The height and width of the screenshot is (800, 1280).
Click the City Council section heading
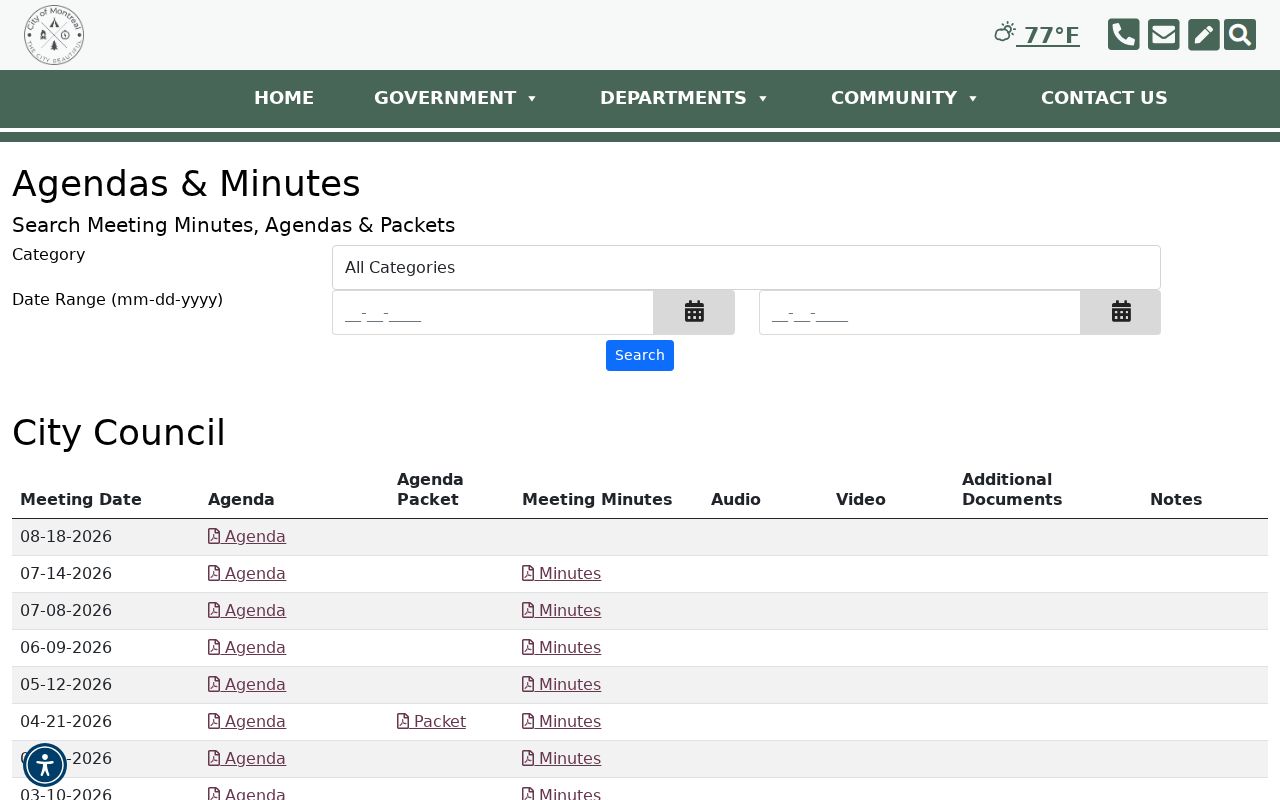[119, 433]
